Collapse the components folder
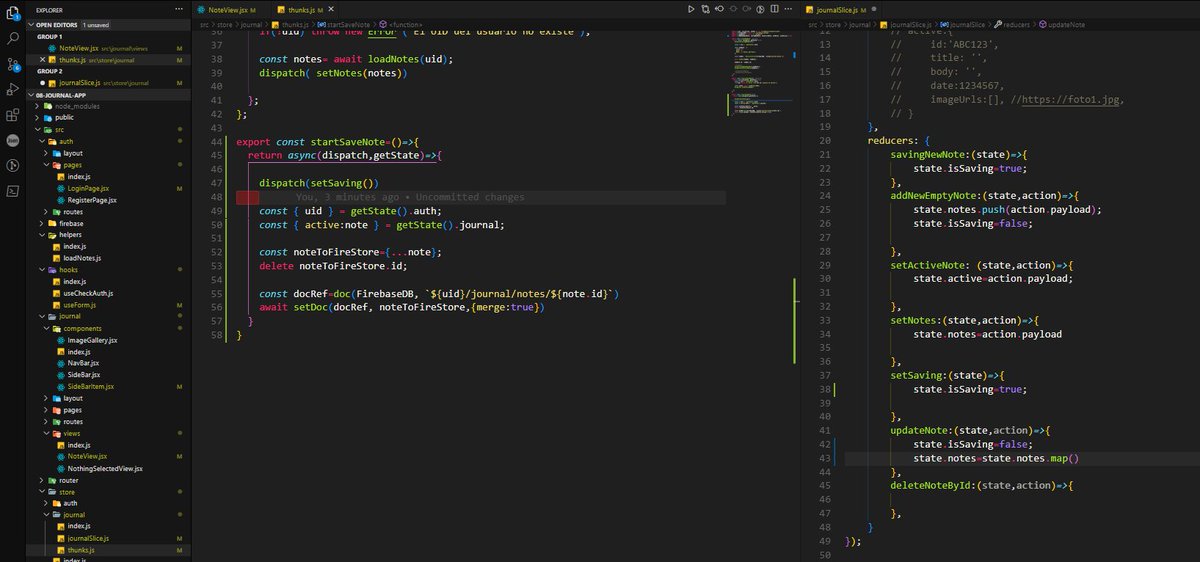 [83, 328]
